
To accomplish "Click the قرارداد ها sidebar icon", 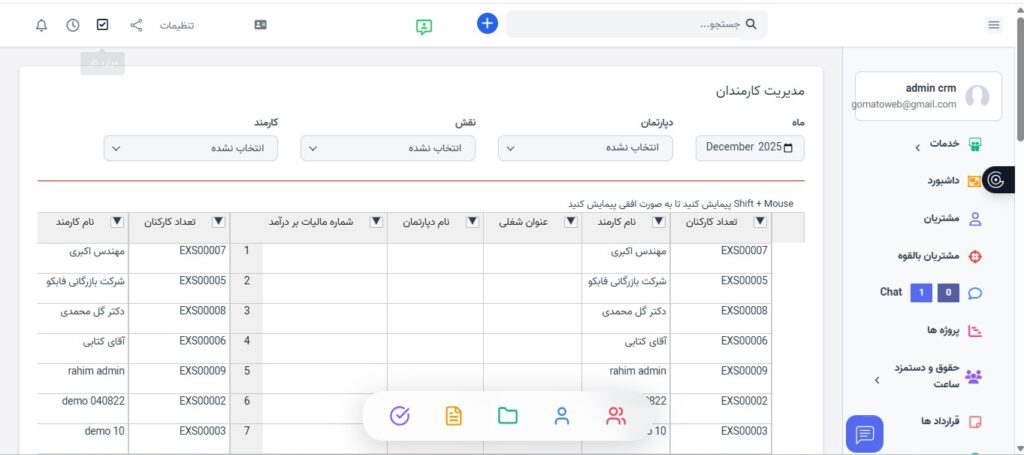I will pos(975,421).
